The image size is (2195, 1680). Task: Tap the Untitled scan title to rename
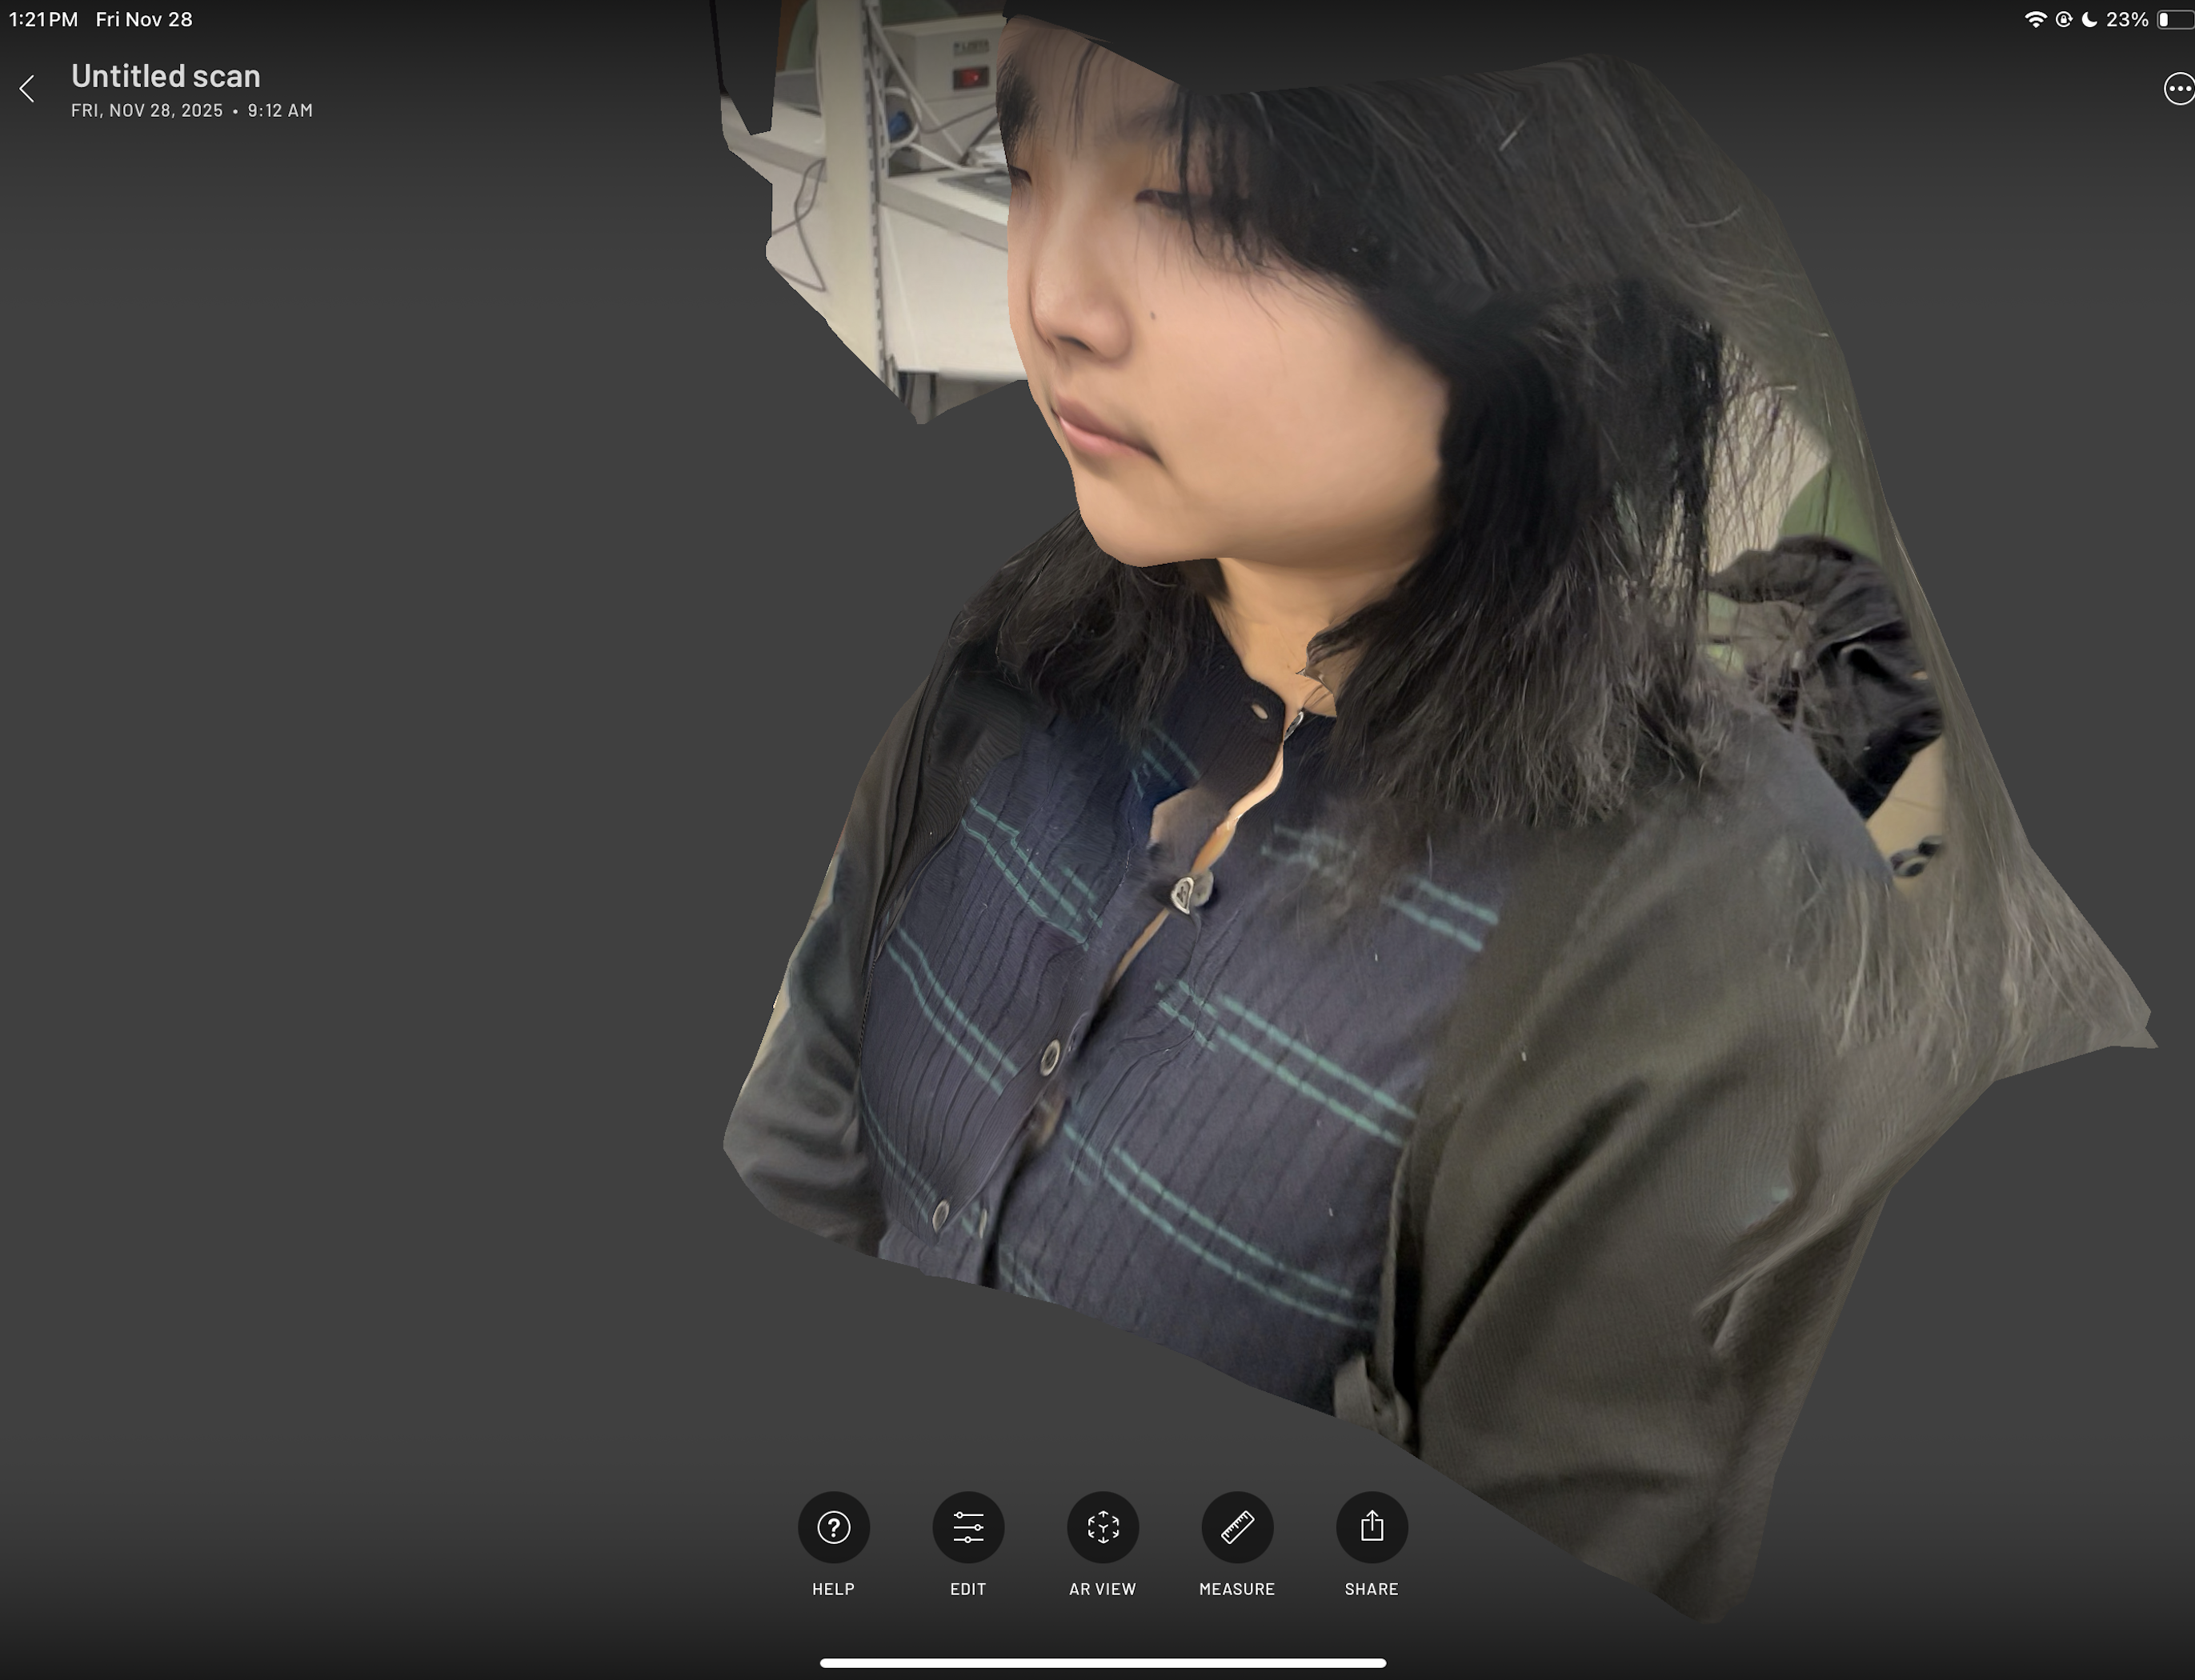pos(166,76)
